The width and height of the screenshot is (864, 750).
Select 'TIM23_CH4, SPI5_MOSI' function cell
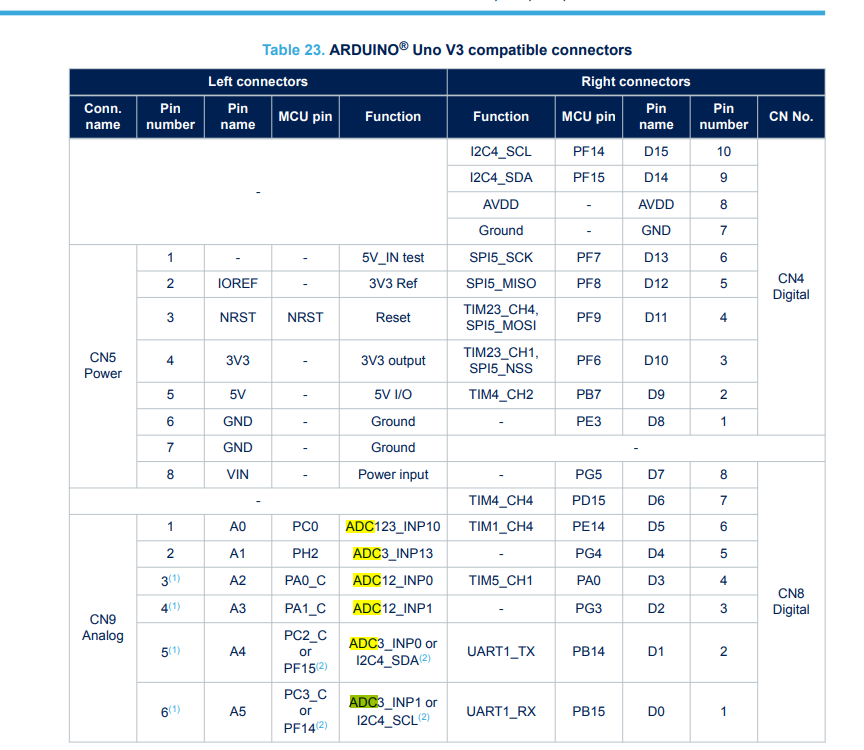(501, 317)
